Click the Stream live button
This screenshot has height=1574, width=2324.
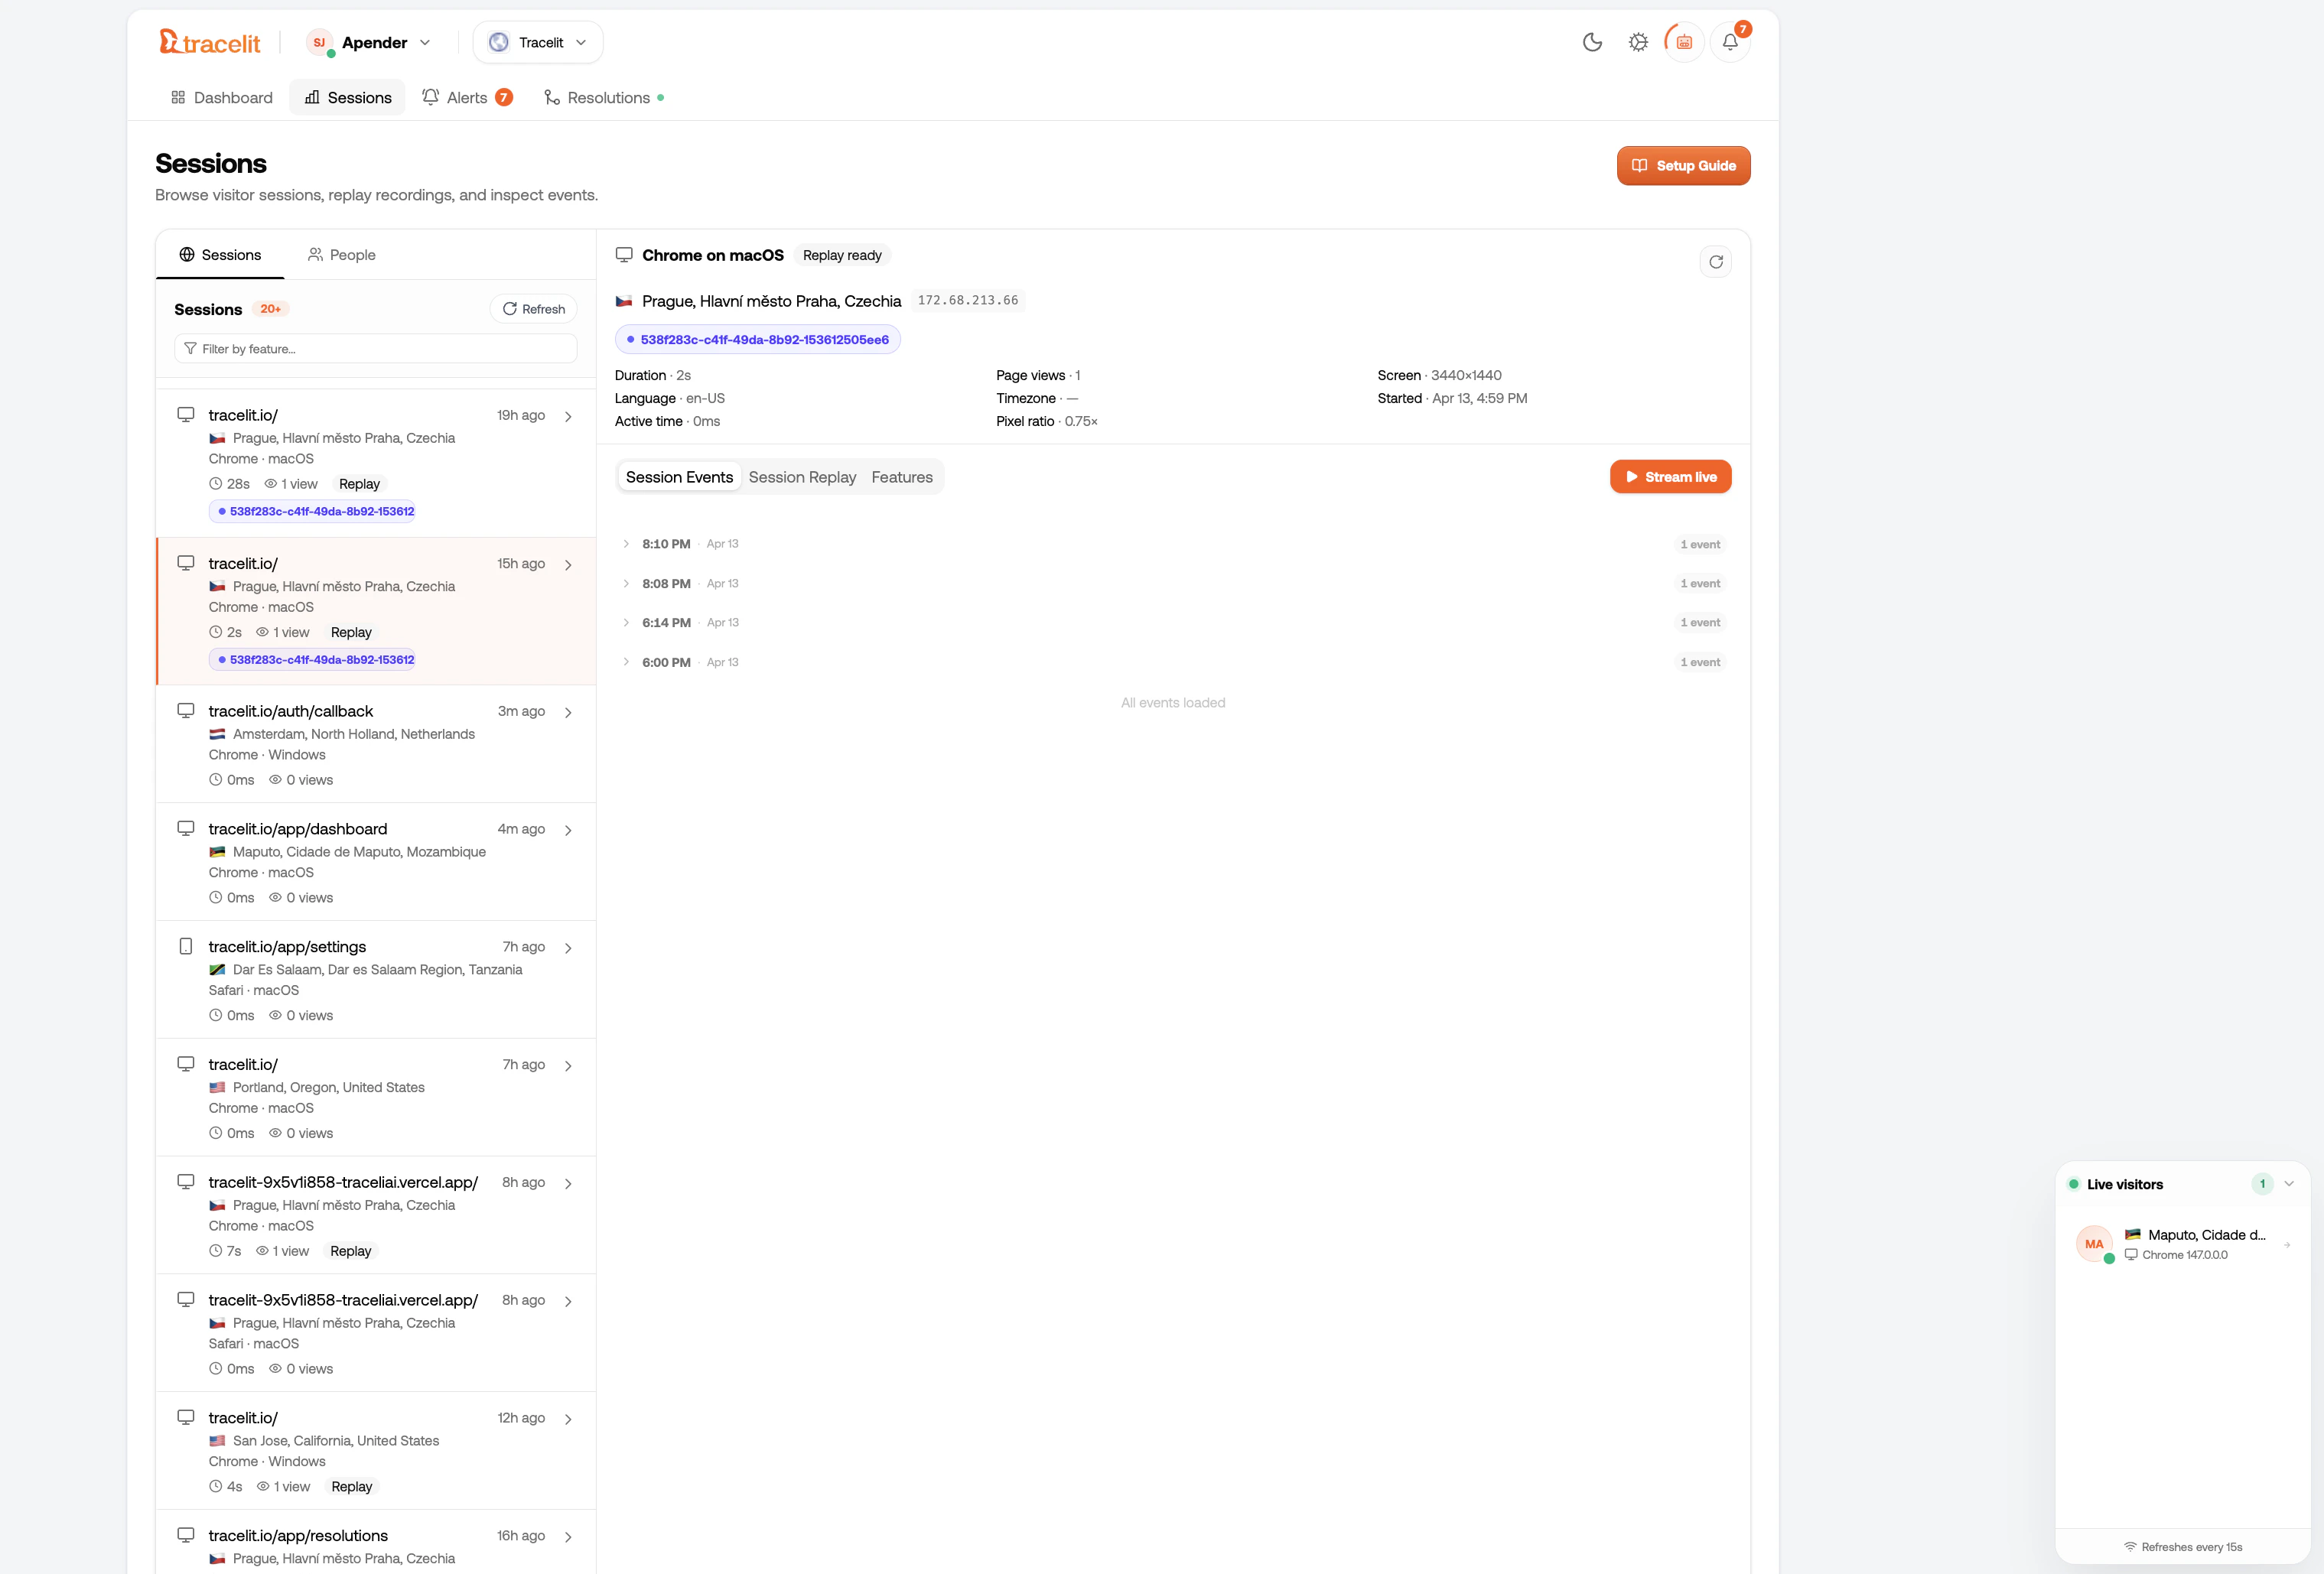tap(1671, 477)
